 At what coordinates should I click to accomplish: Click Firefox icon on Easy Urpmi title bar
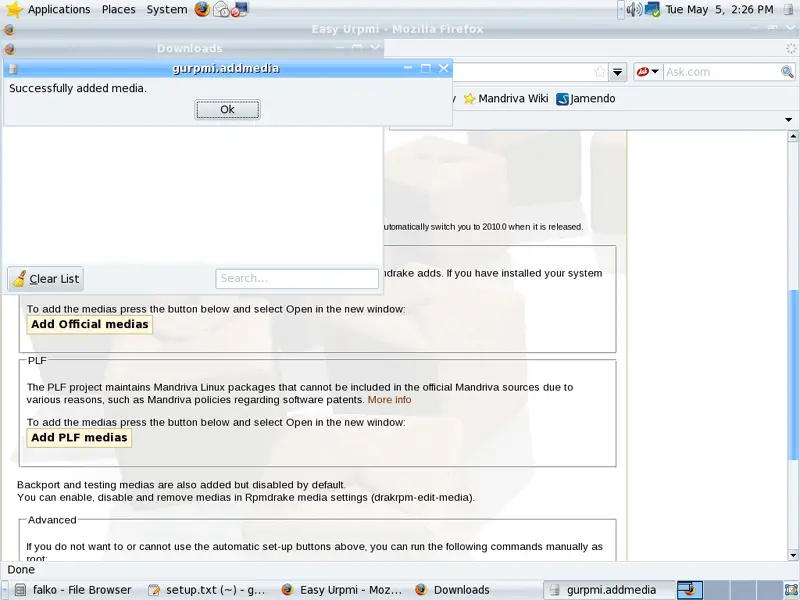[x=9, y=30]
